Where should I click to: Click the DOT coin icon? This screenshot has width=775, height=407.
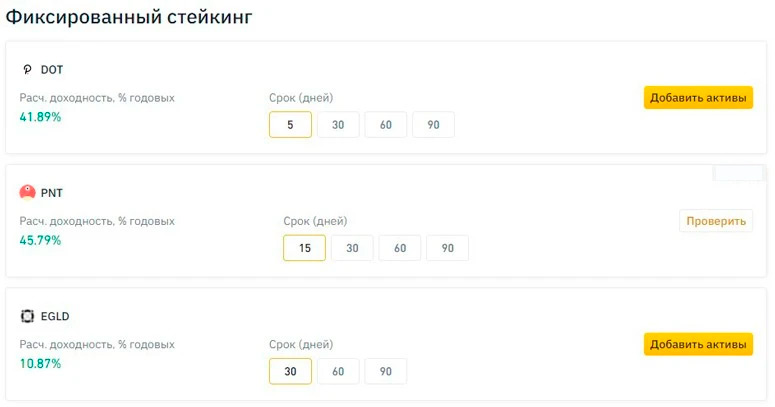[27, 70]
